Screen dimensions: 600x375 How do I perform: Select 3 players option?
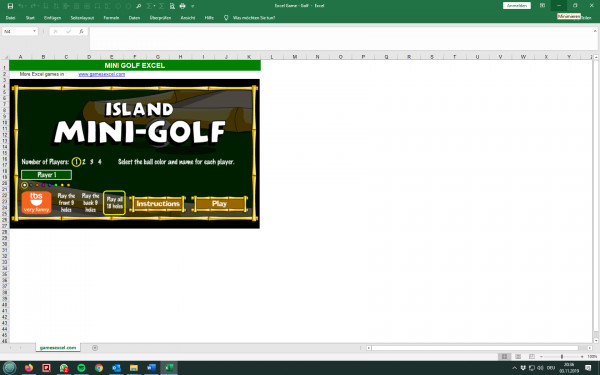pos(91,162)
